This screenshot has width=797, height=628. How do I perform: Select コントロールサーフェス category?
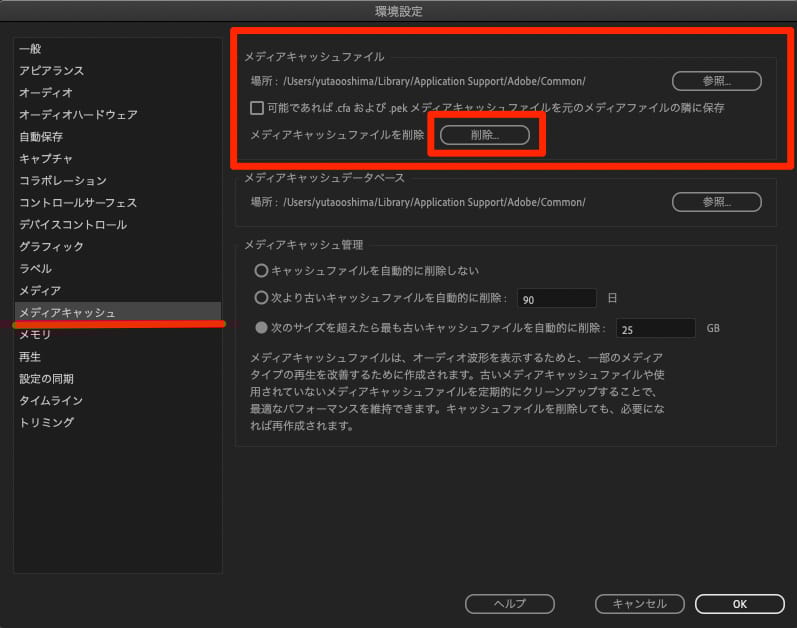click(x=78, y=203)
